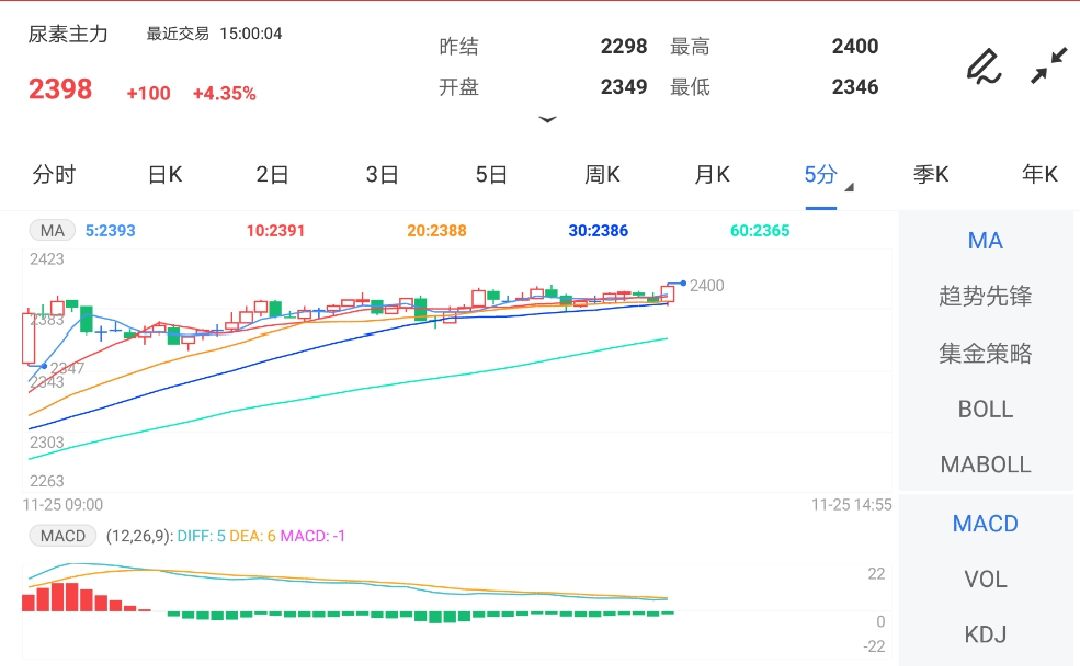Click the MACD parameters DIFF: 5 text
The height and width of the screenshot is (666, 1080).
tap(201, 536)
